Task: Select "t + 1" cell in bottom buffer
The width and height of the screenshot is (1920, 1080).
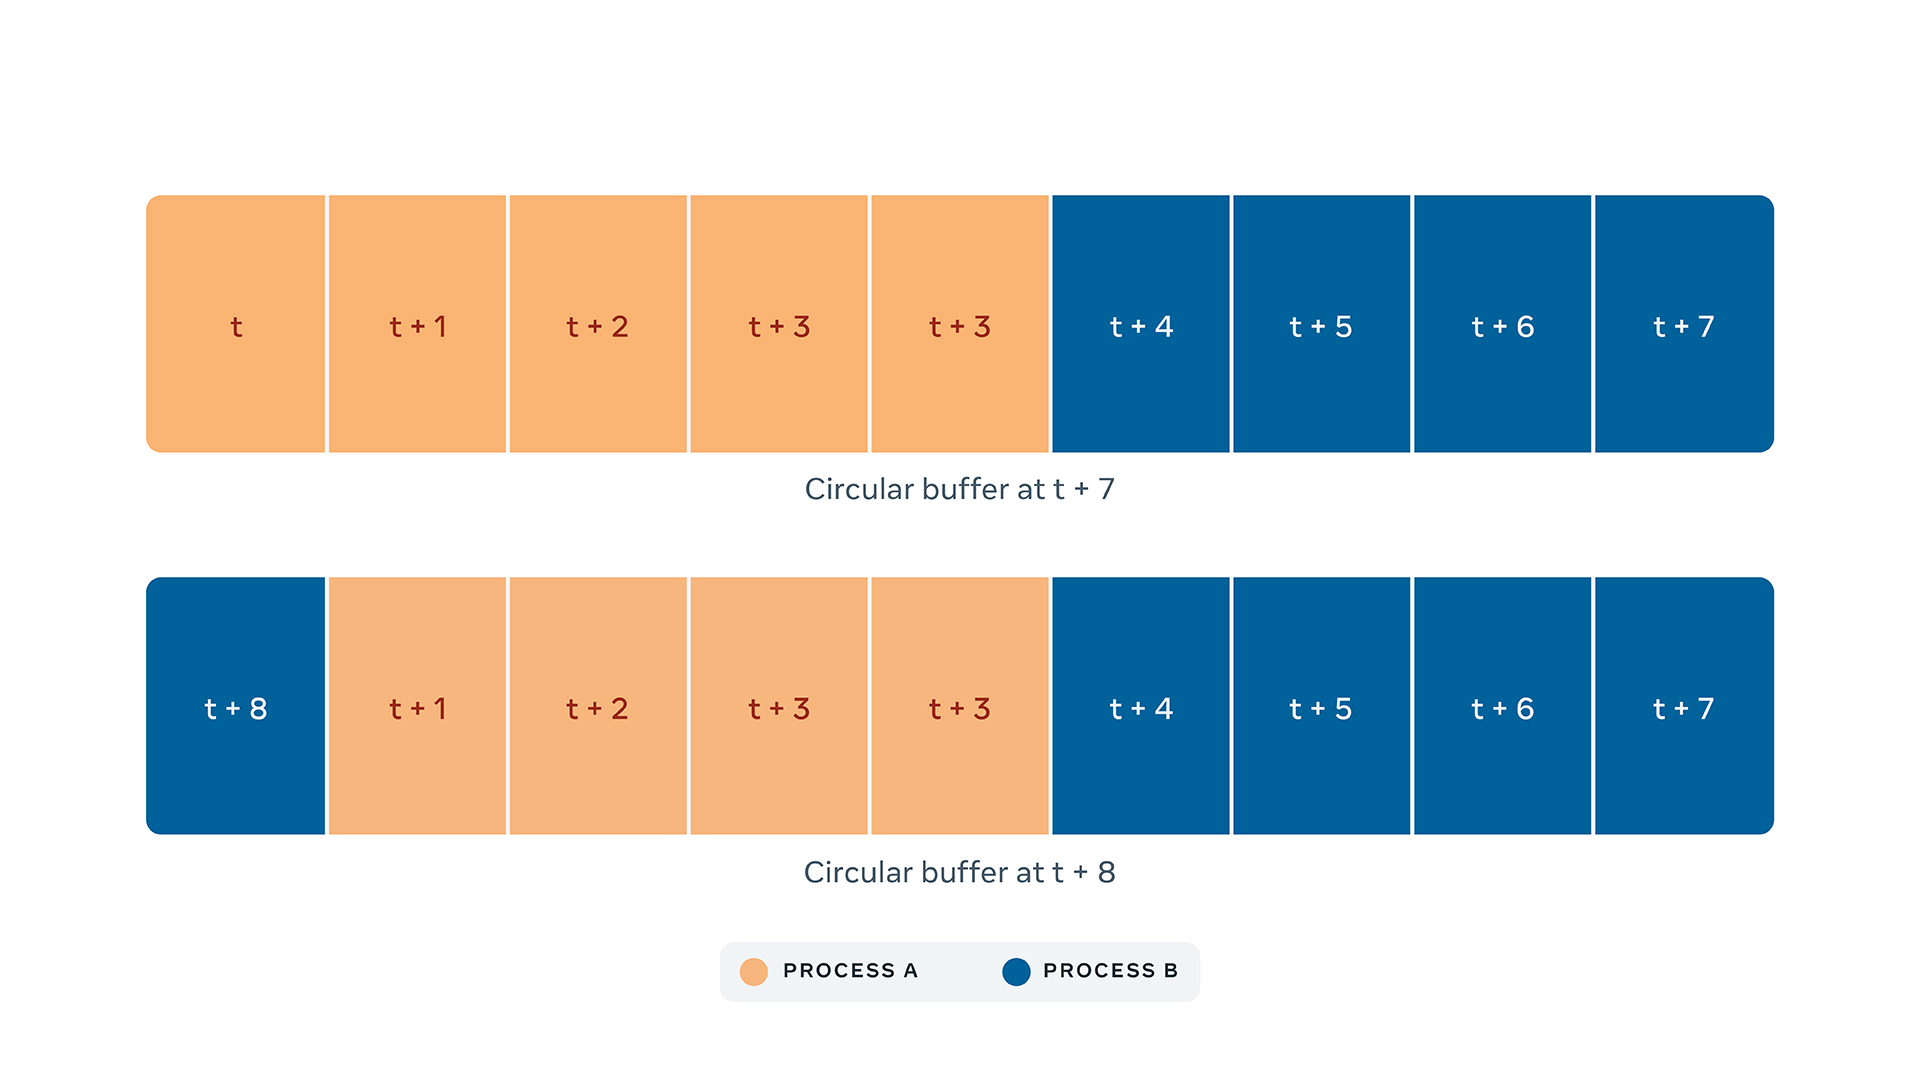Action: coord(417,706)
